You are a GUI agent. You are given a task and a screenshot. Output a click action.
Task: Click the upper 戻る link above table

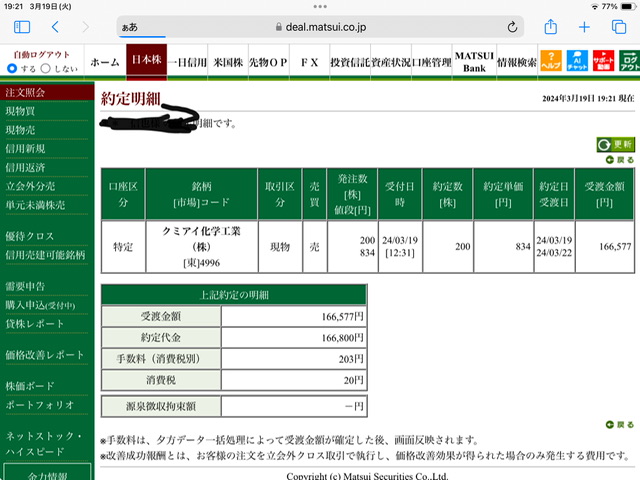pyautogui.click(x=620, y=160)
